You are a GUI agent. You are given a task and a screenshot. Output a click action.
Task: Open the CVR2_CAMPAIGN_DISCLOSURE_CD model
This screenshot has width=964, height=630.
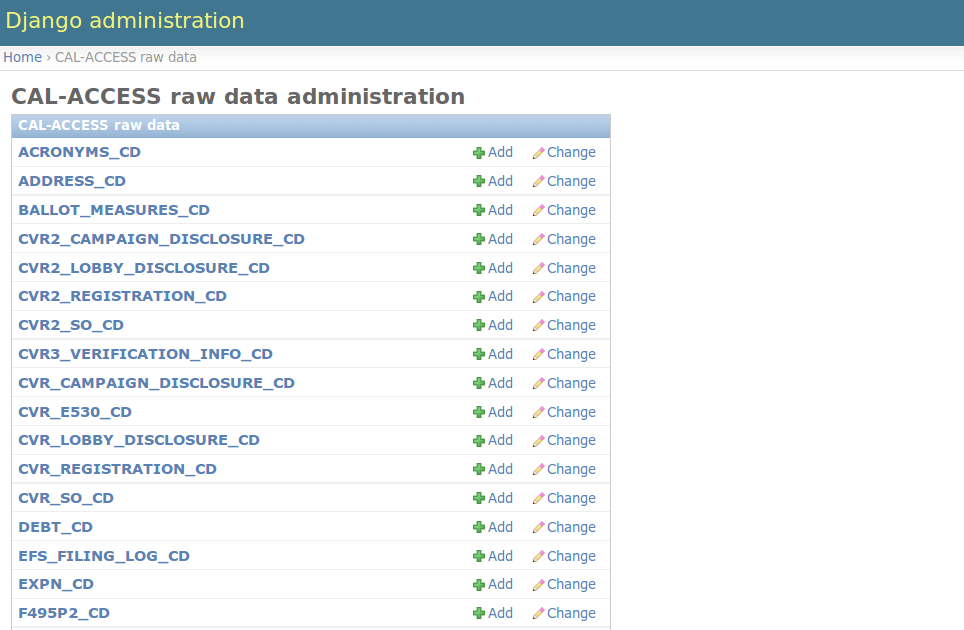pos(161,239)
